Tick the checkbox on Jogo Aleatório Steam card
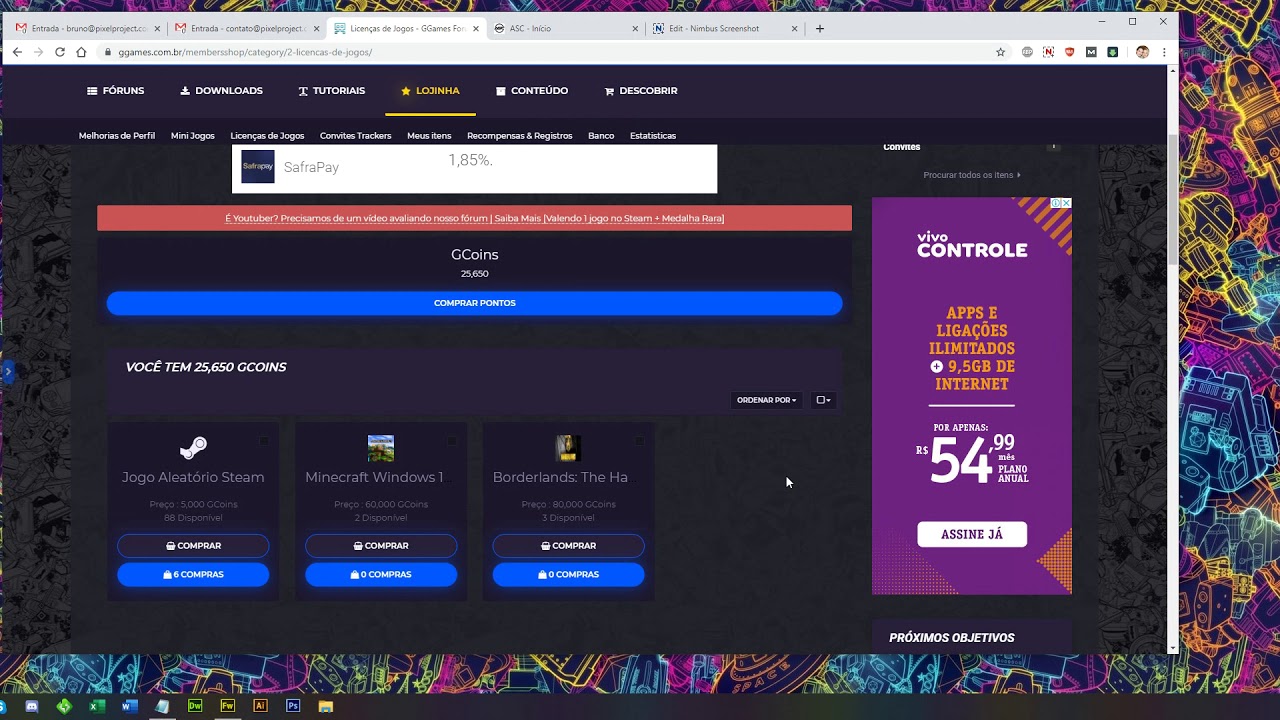 (x=264, y=441)
